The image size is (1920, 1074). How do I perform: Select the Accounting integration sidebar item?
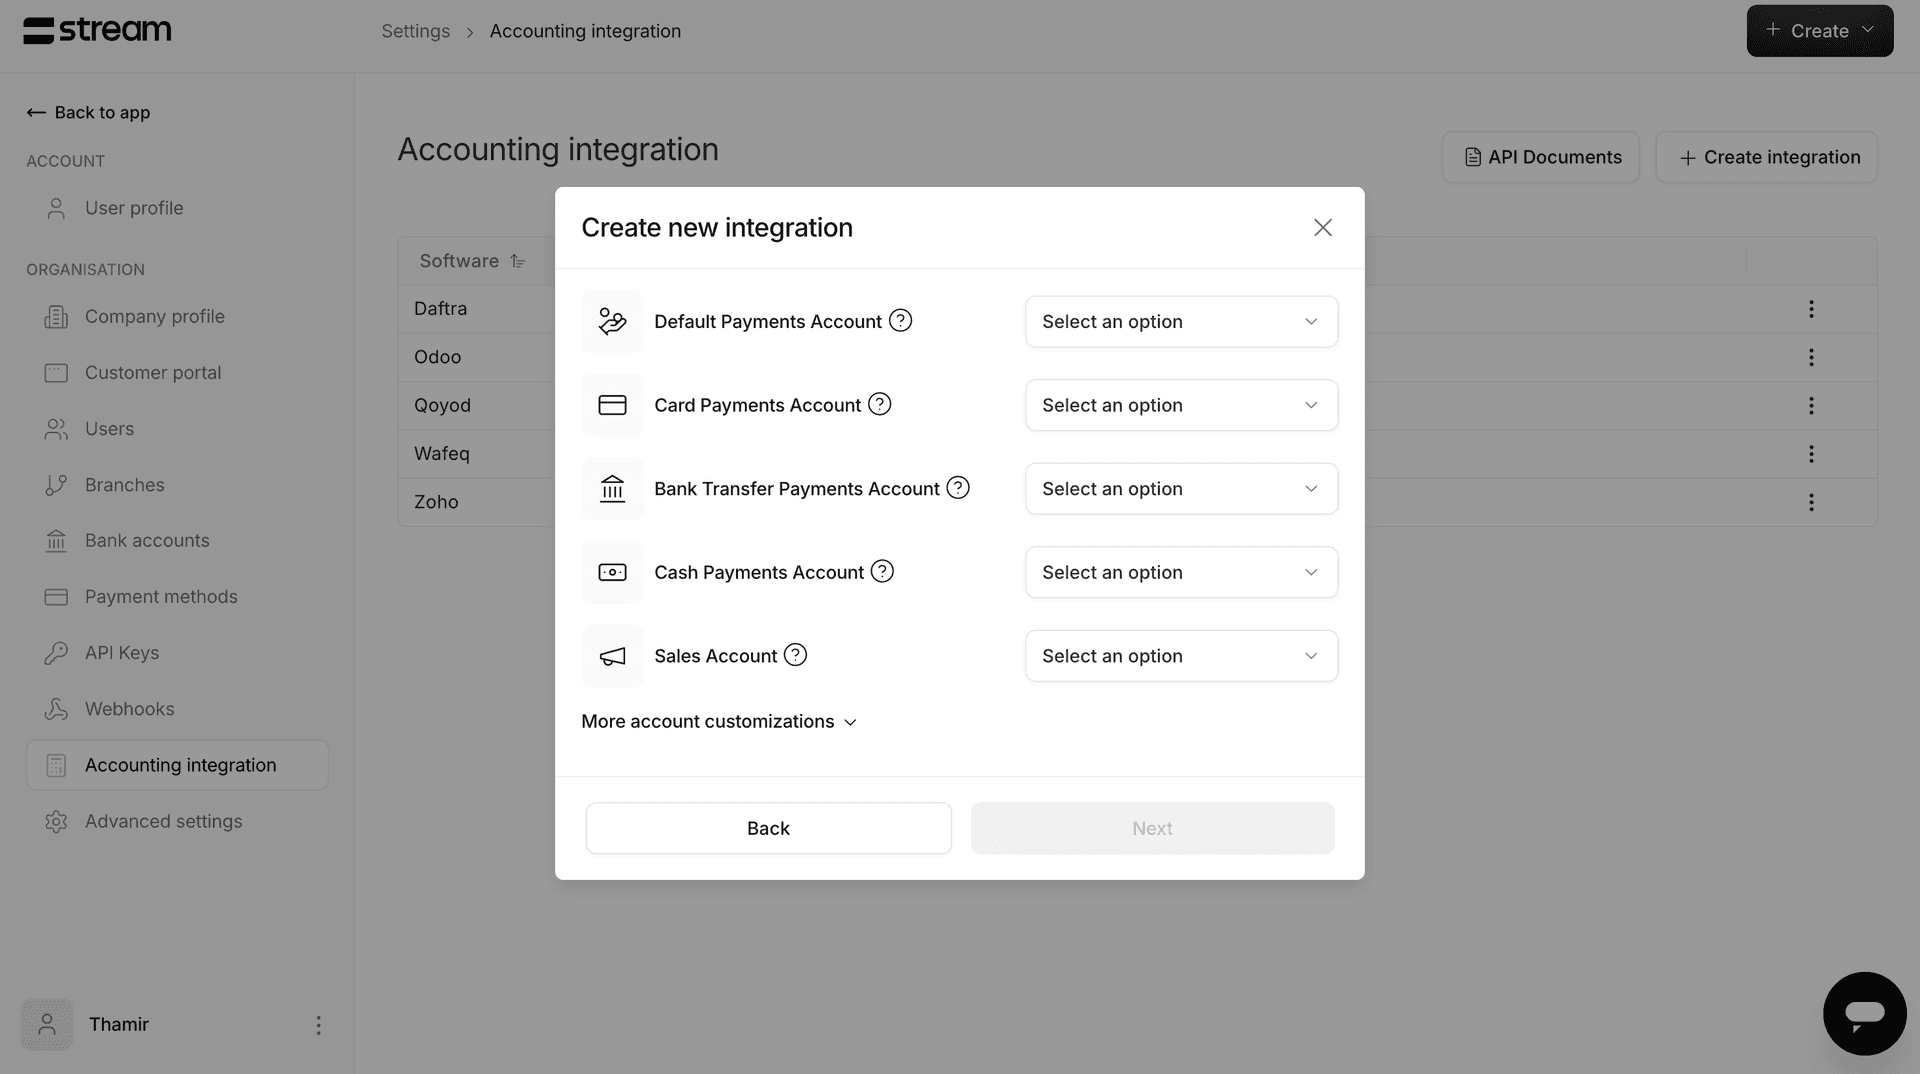coord(177,765)
